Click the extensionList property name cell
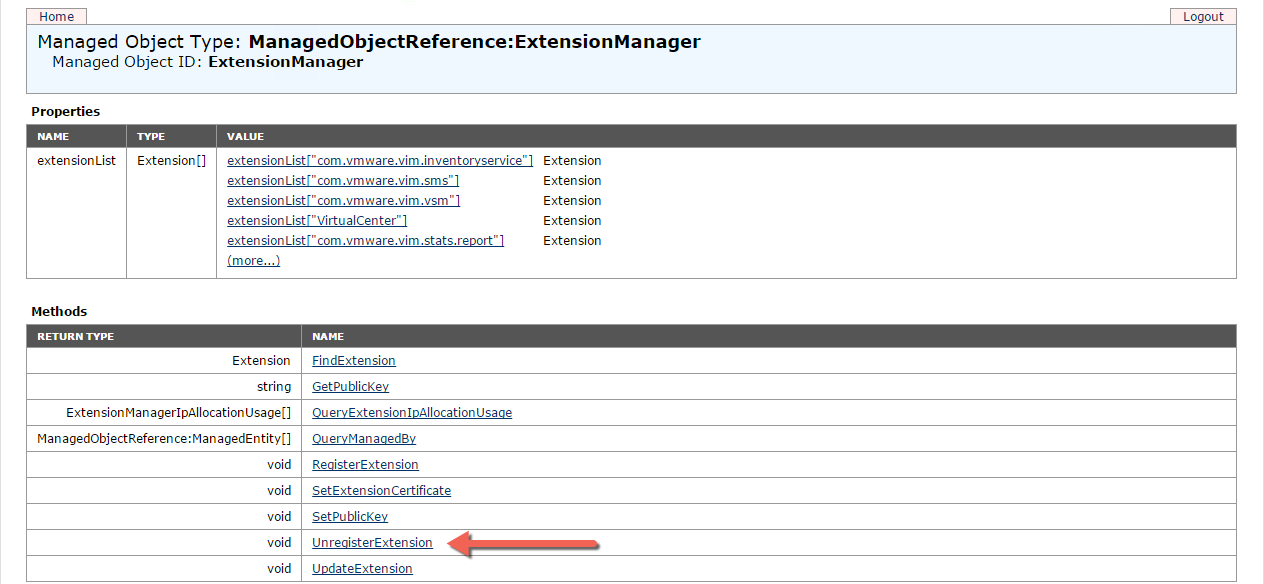 (76, 161)
